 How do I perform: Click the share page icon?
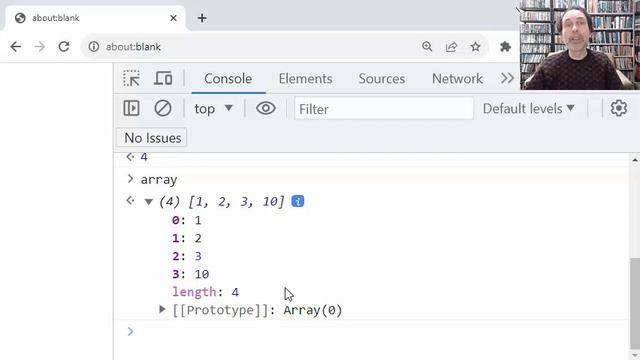451,47
